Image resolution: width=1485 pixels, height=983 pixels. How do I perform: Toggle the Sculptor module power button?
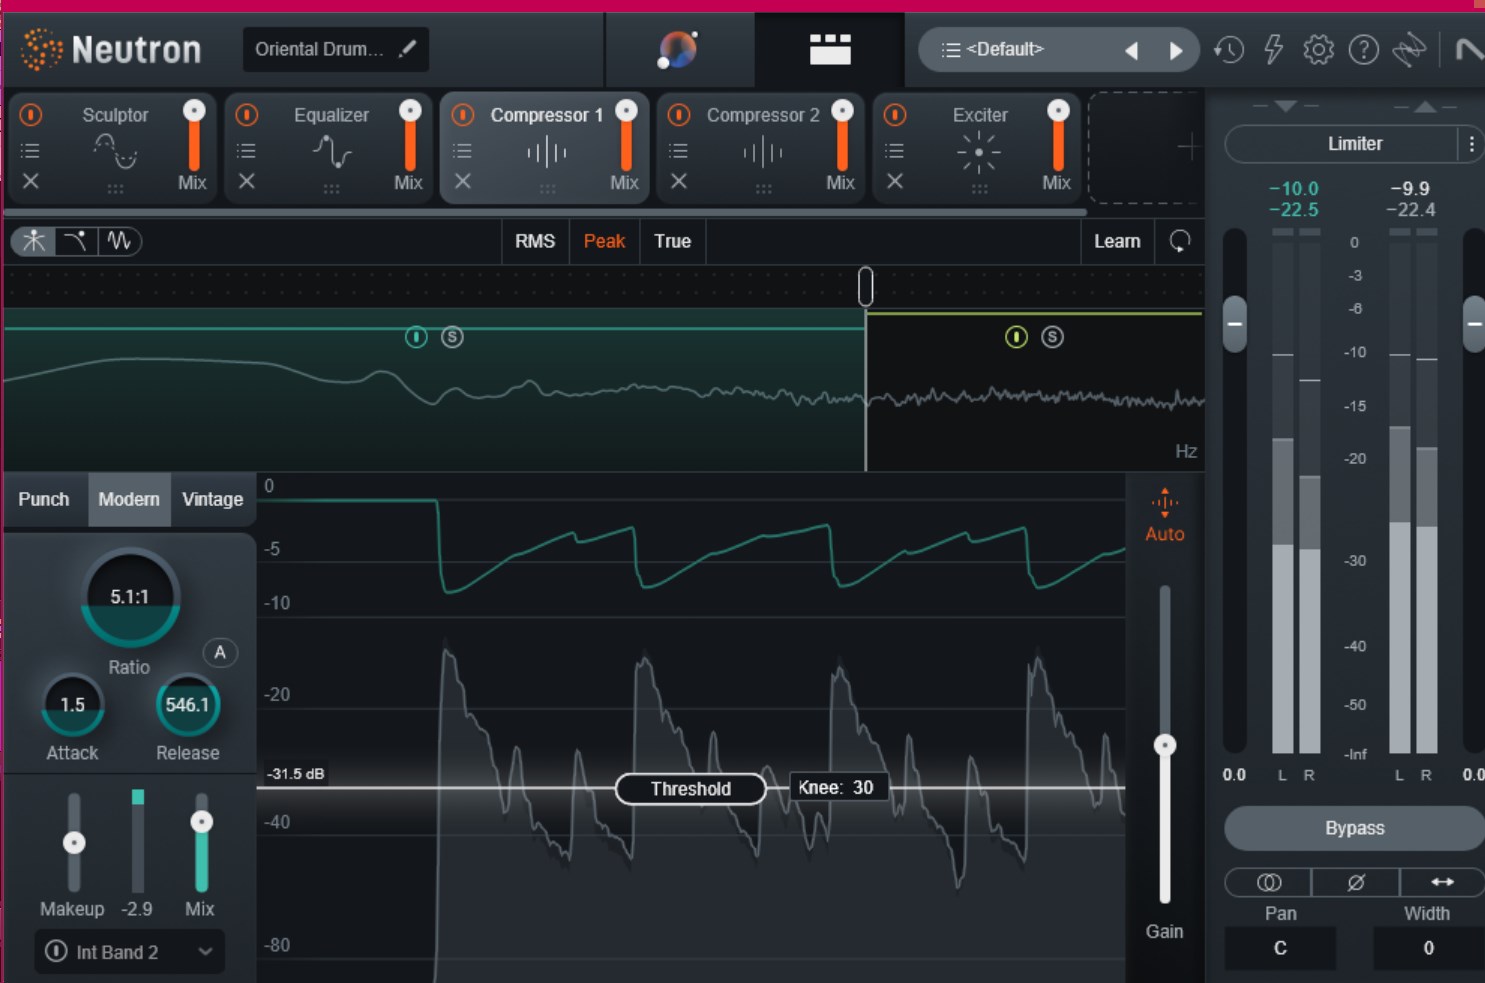point(31,115)
